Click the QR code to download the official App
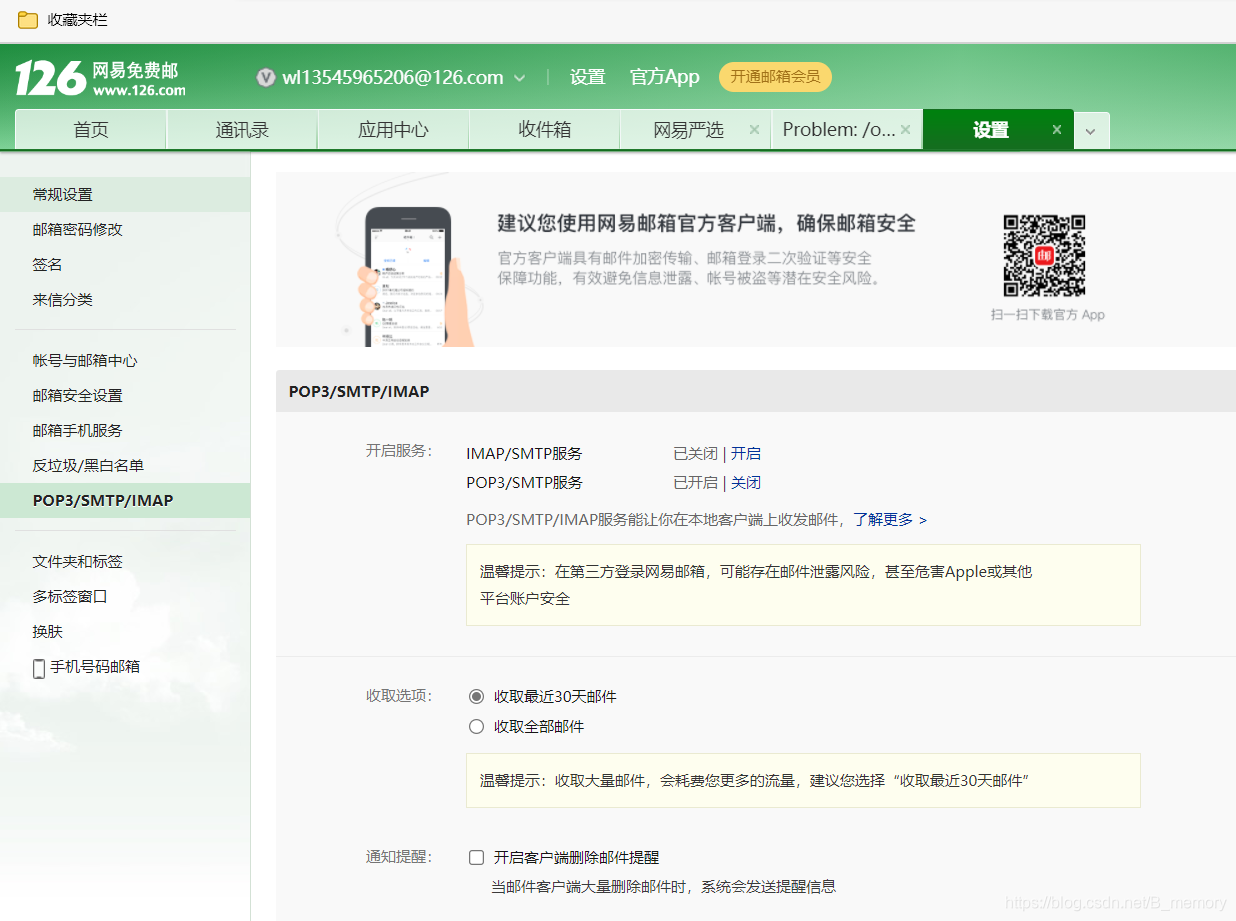 (1044, 257)
